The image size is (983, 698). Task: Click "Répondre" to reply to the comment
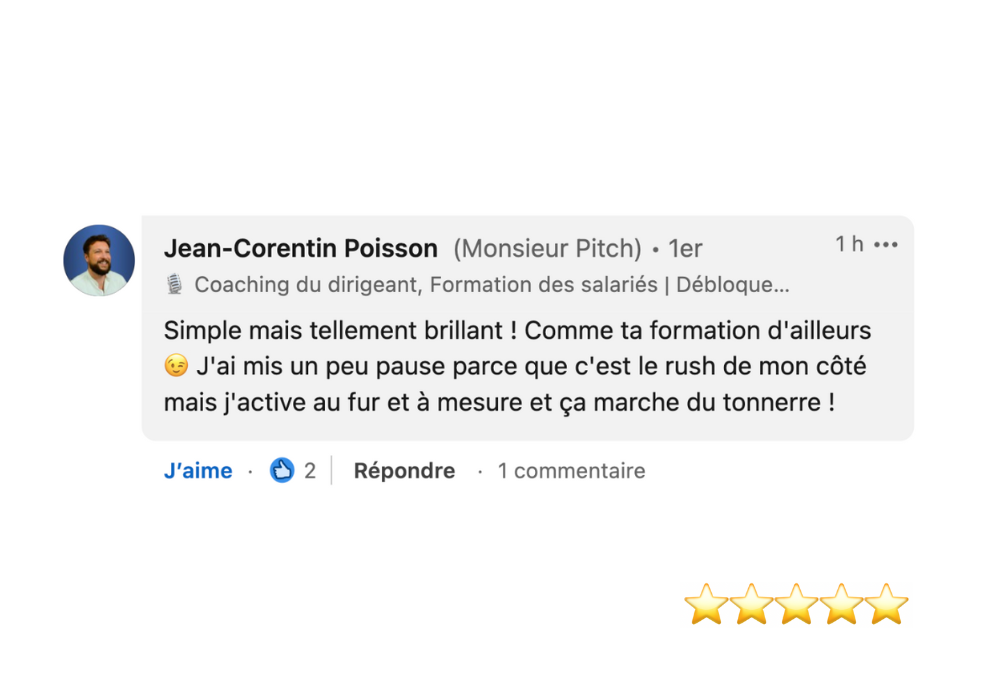(x=404, y=471)
